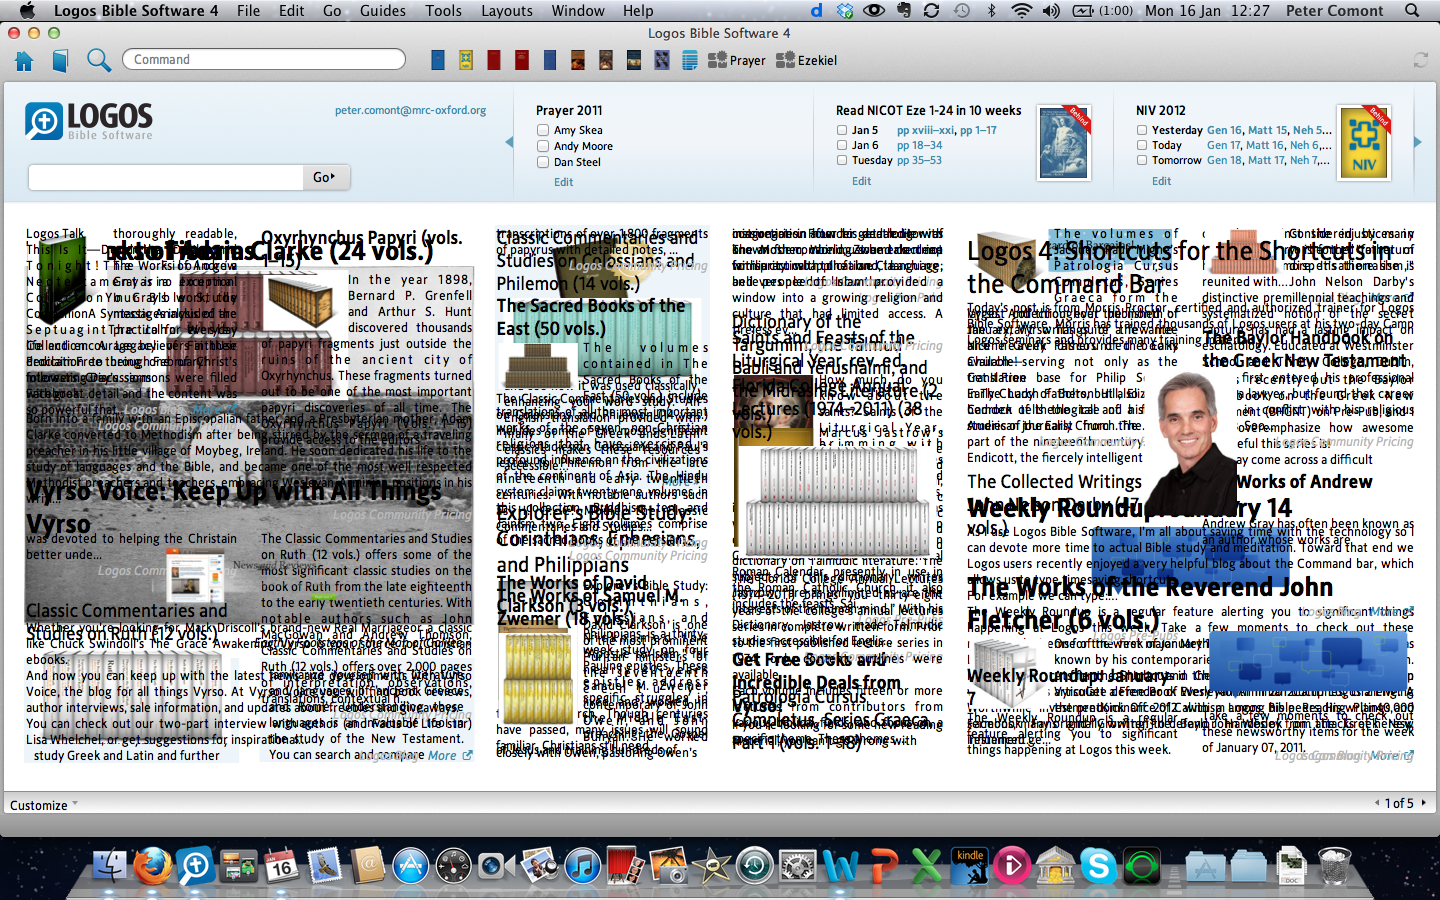Open the yellow NIV shortcut in toolbar
Viewport: 1440px width, 900px height.
point(466,60)
